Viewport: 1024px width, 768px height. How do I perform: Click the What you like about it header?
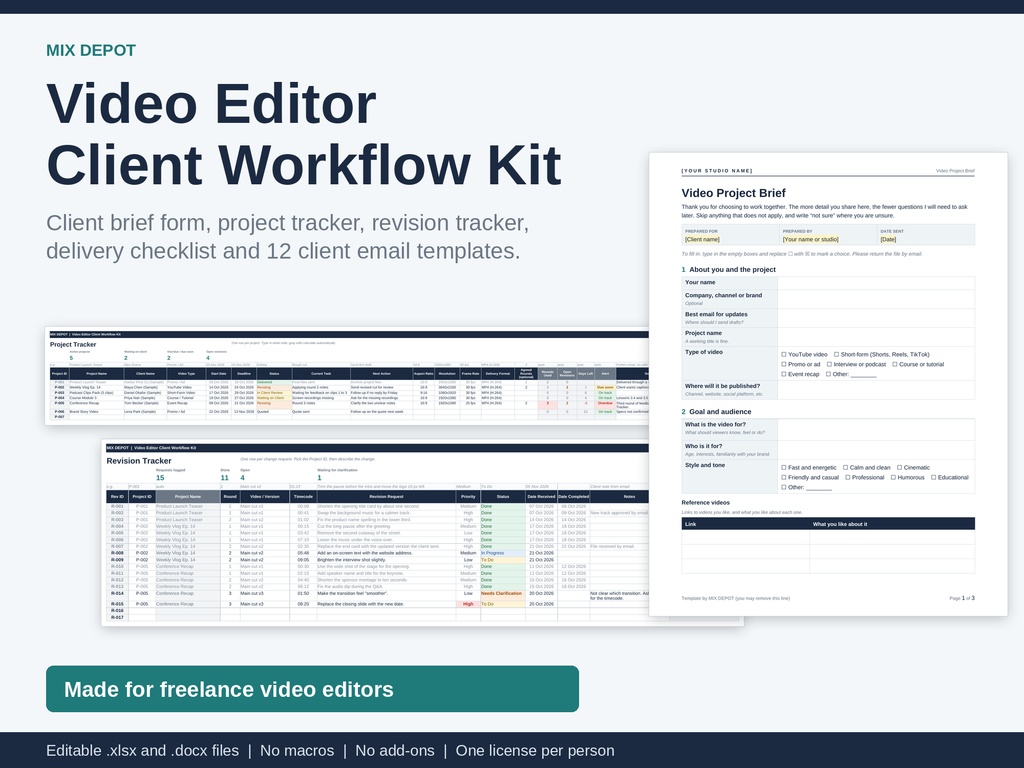840,524
